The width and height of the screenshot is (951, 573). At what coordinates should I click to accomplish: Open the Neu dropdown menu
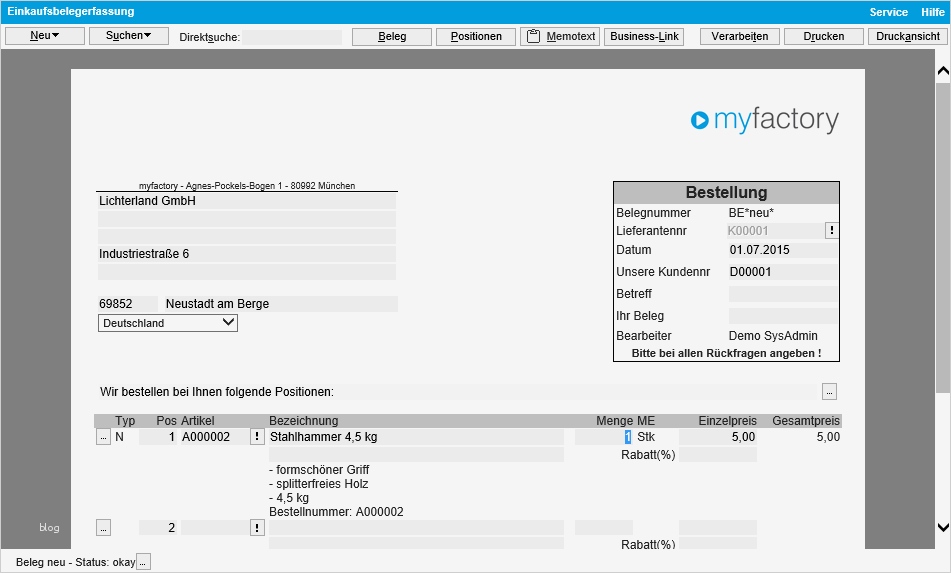[45, 36]
